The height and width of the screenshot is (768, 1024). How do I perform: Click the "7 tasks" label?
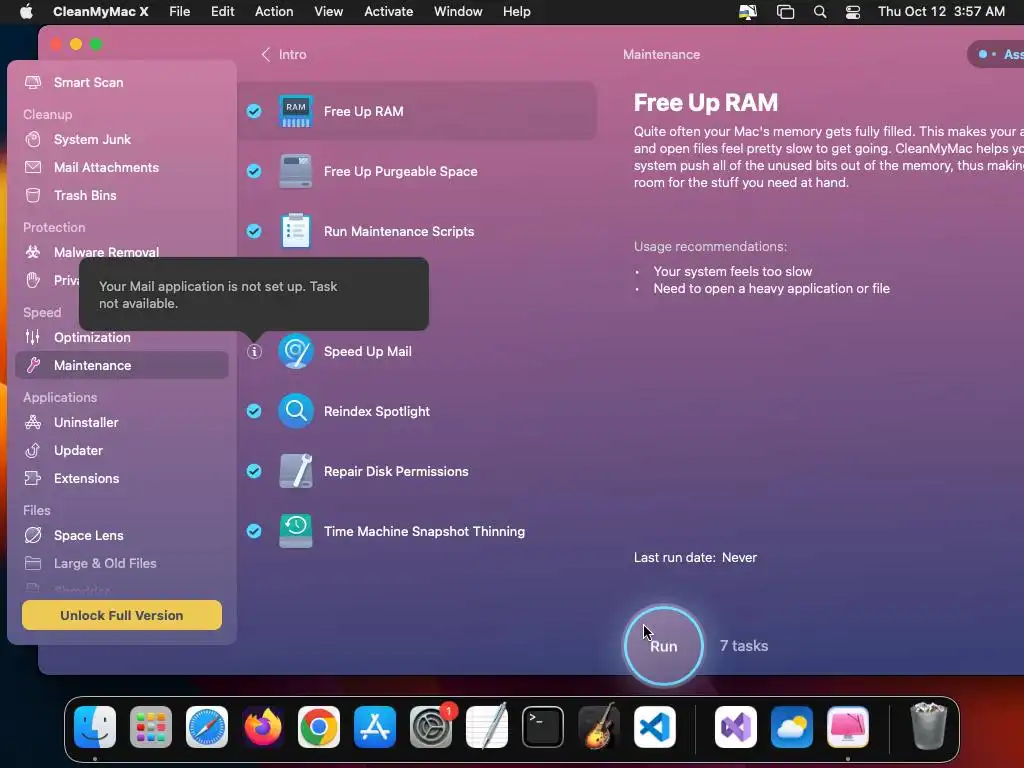744,646
